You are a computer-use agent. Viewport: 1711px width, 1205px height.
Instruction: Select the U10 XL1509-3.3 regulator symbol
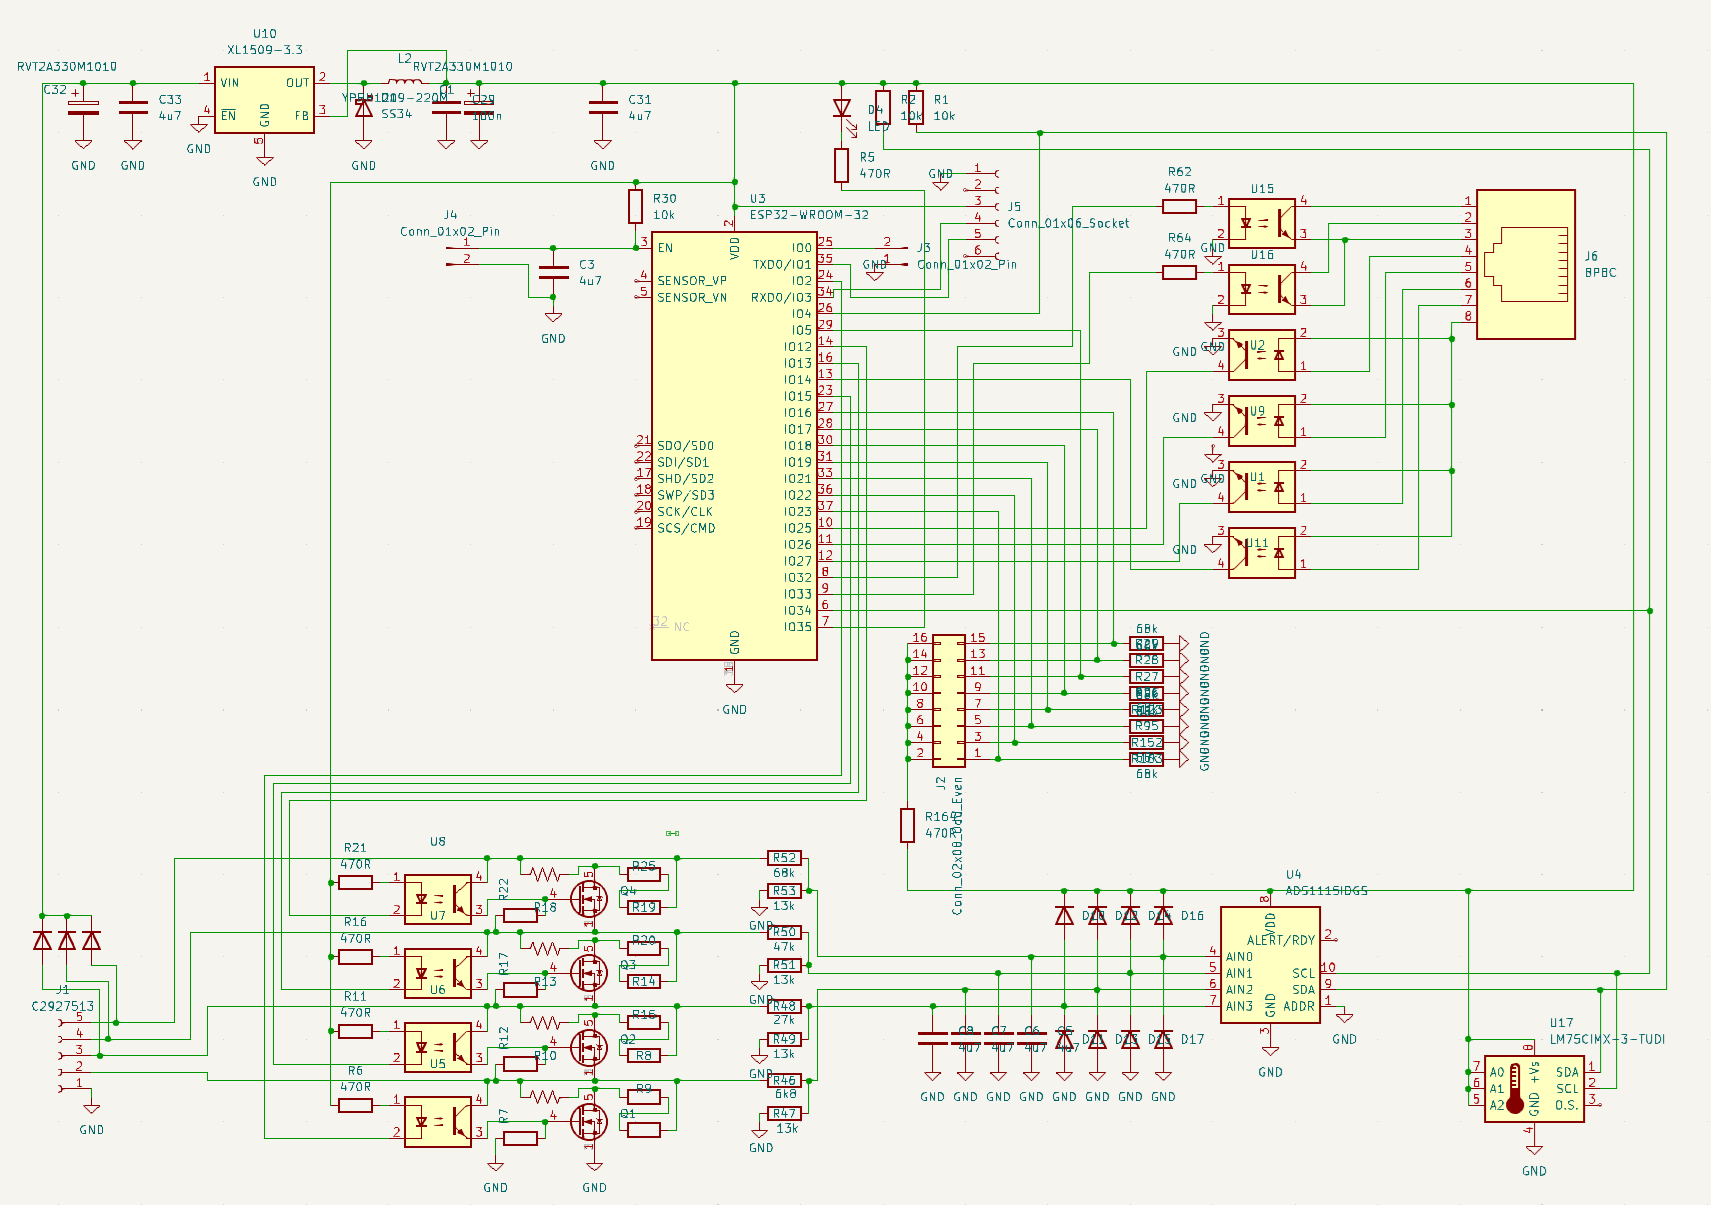(x=264, y=100)
